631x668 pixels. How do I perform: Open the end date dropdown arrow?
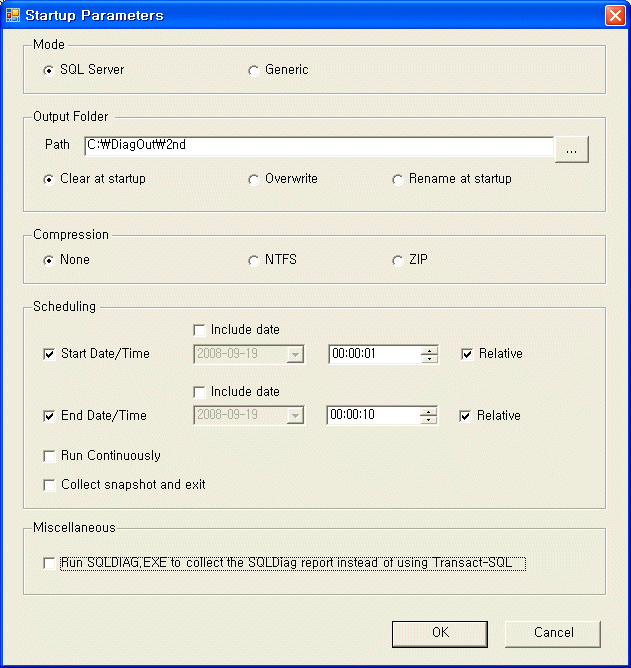click(295, 416)
